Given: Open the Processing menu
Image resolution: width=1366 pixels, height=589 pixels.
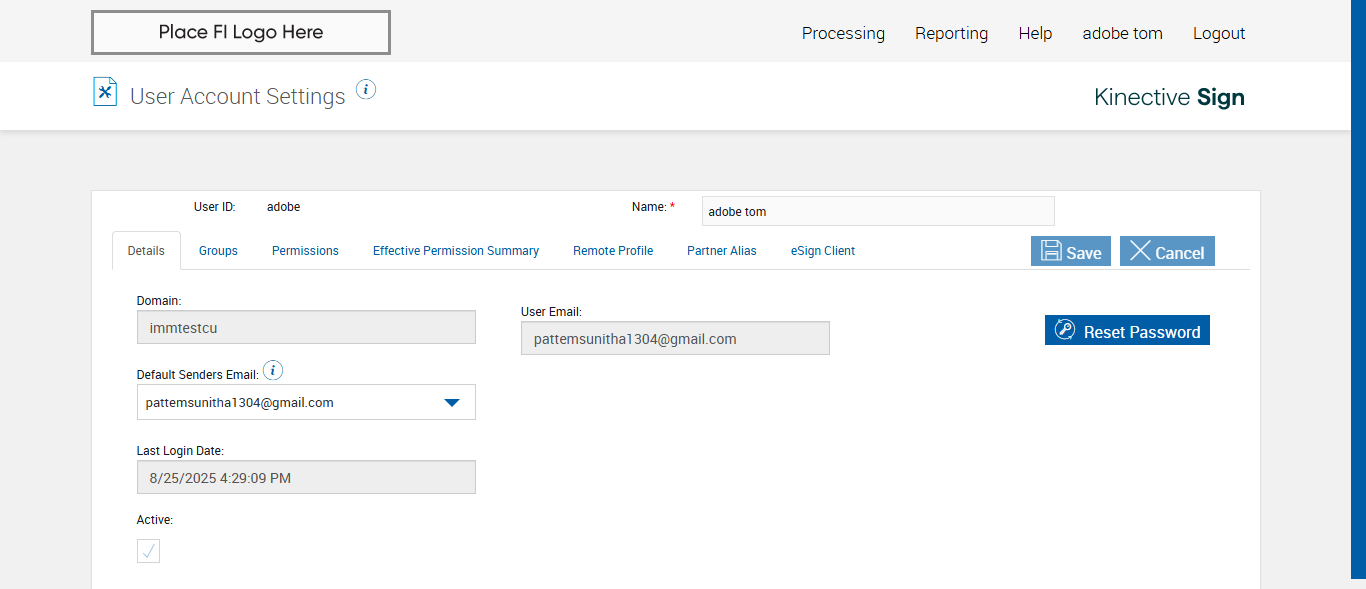Looking at the screenshot, I should (843, 33).
